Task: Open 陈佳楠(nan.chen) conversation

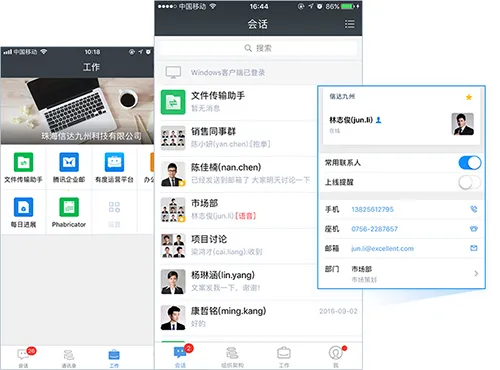Action: coord(237,174)
